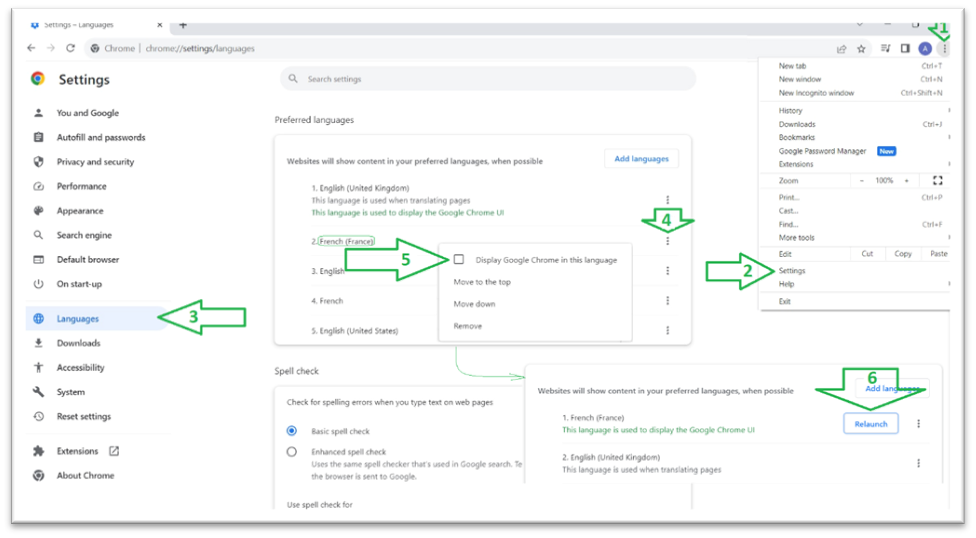Choose Remove in the language context menu
Image resolution: width=976 pixels, height=538 pixels.
(x=467, y=326)
